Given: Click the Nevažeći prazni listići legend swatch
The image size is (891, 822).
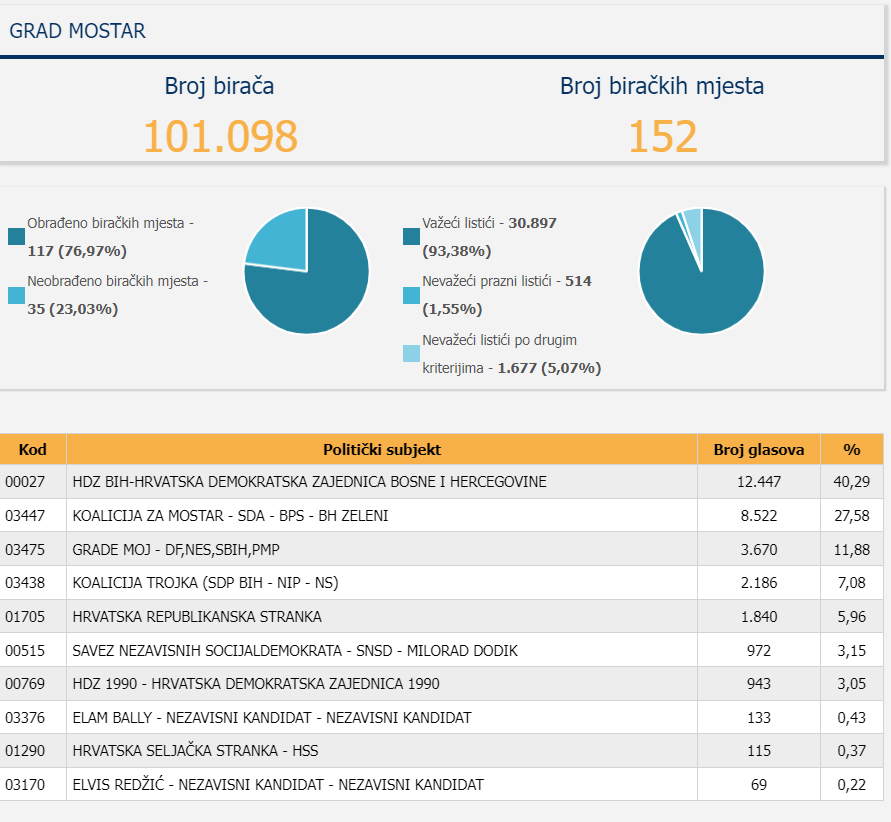Looking at the screenshot, I should (411, 295).
